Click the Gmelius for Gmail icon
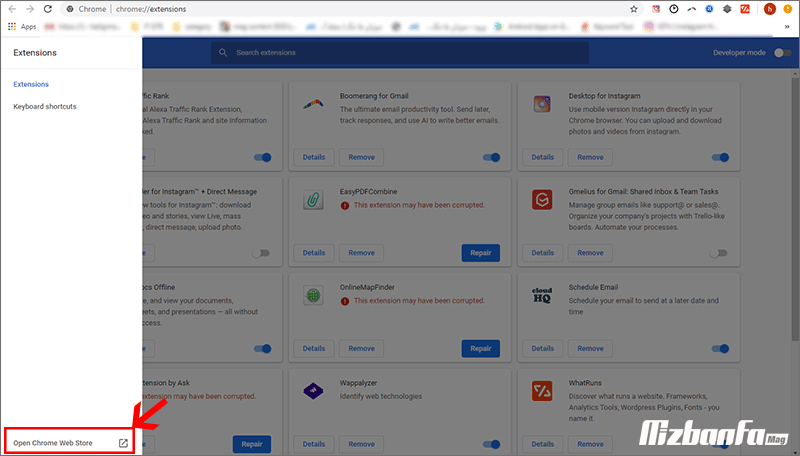Screen dimensions: 800x456 point(542,200)
